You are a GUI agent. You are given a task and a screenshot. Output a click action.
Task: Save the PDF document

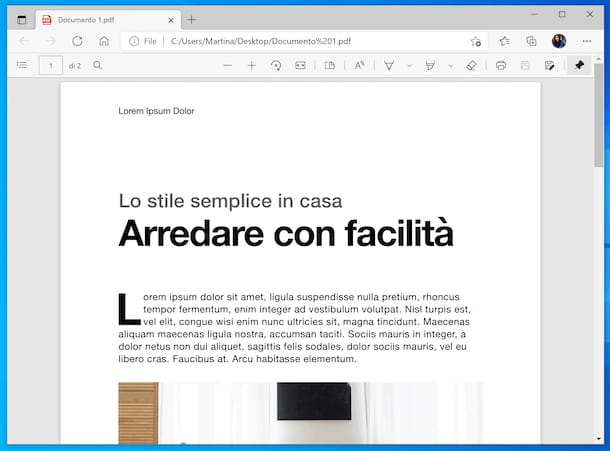525,65
